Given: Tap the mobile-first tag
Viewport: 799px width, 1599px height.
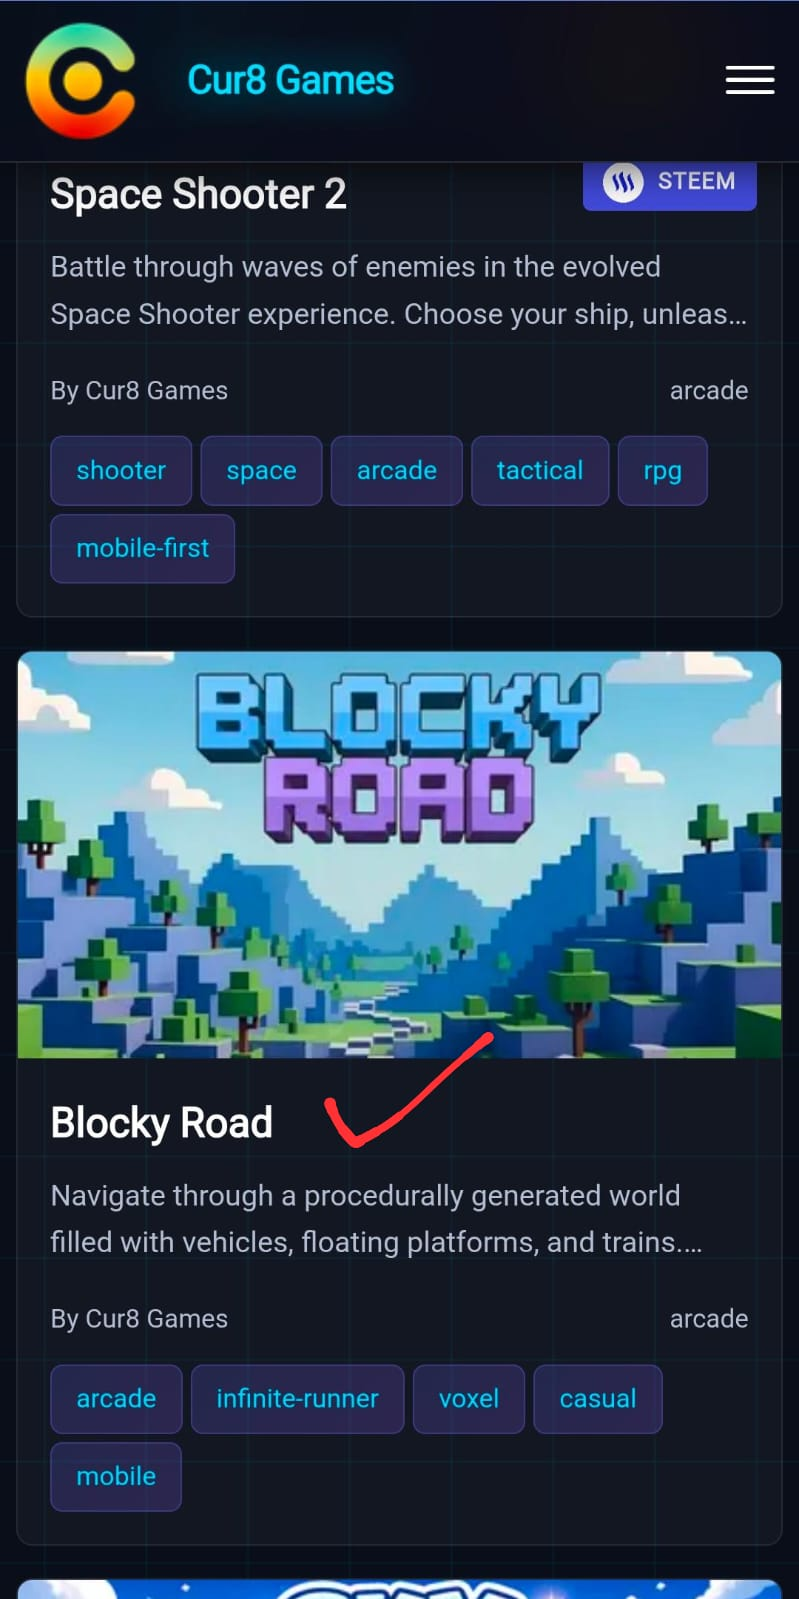Looking at the screenshot, I should [143, 548].
